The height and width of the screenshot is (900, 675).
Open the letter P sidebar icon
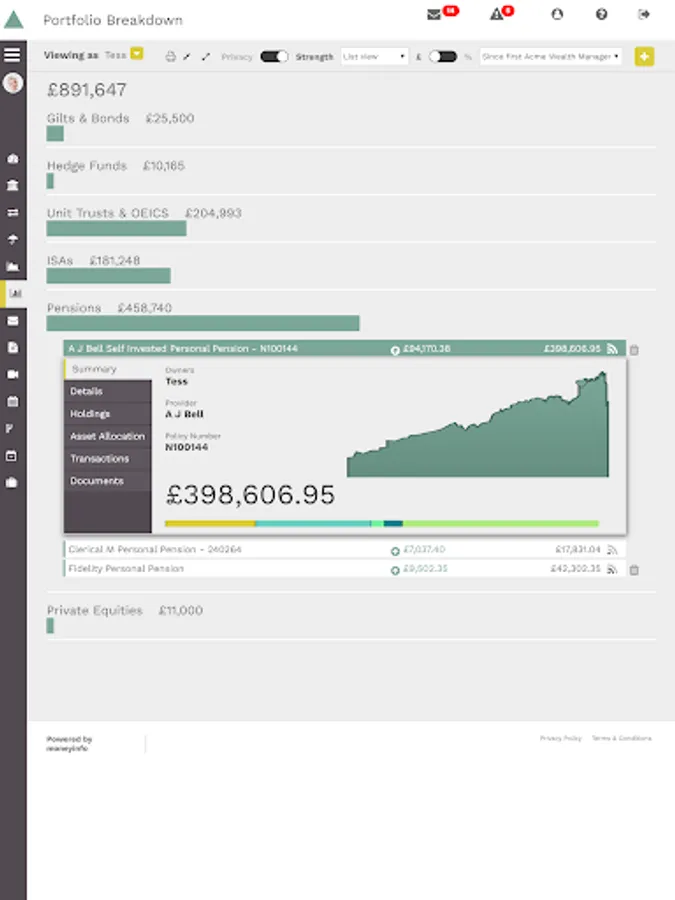tap(10, 428)
